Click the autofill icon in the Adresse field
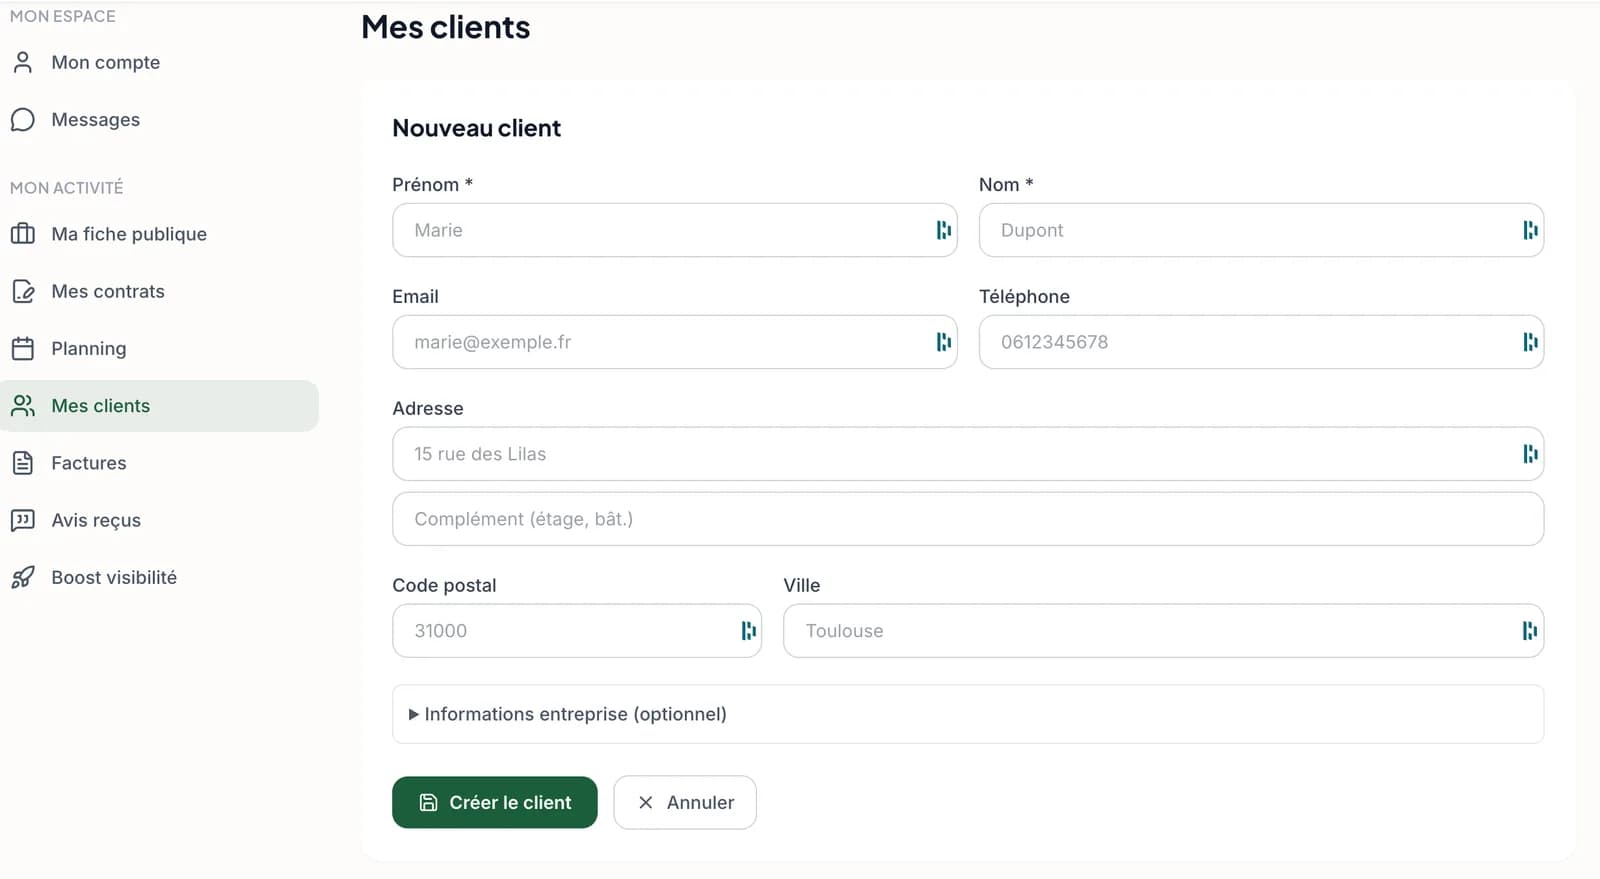This screenshot has width=1600, height=879. [x=1530, y=454]
